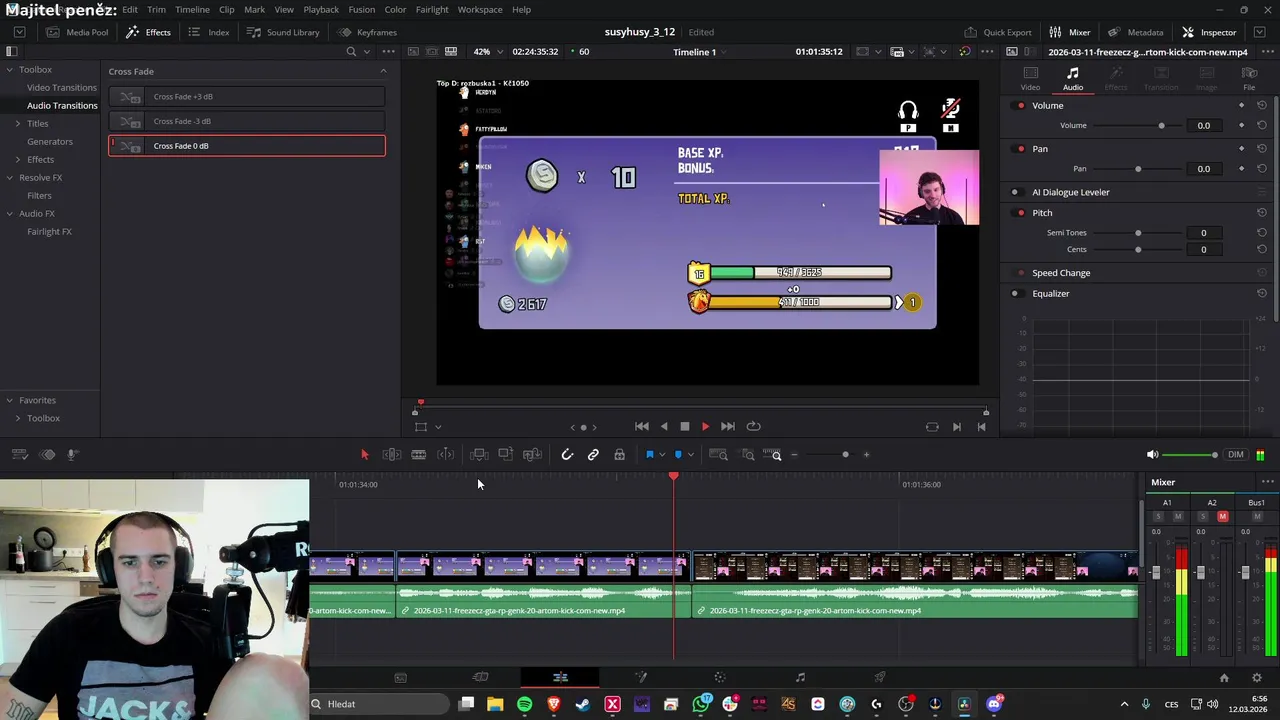Open the flag color dropdown arrow

tap(661, 455)
